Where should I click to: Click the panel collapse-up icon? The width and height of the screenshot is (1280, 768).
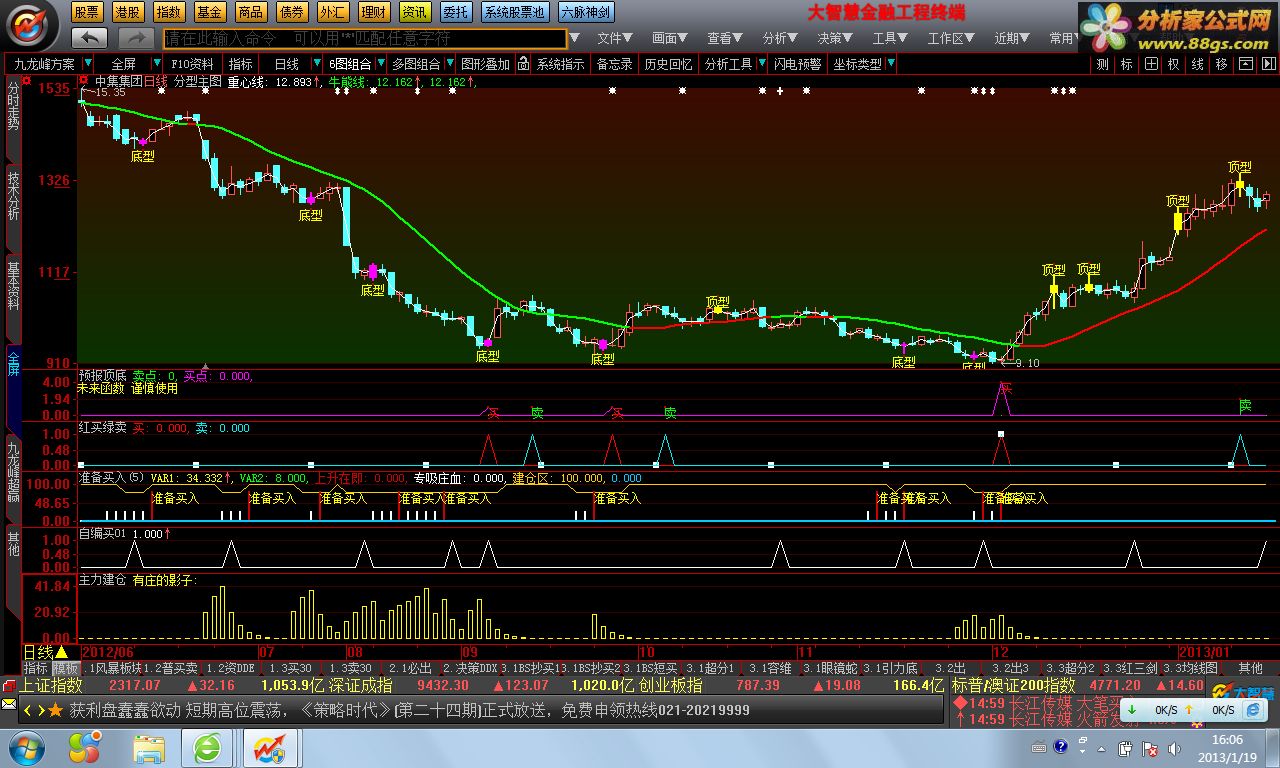1245,64
